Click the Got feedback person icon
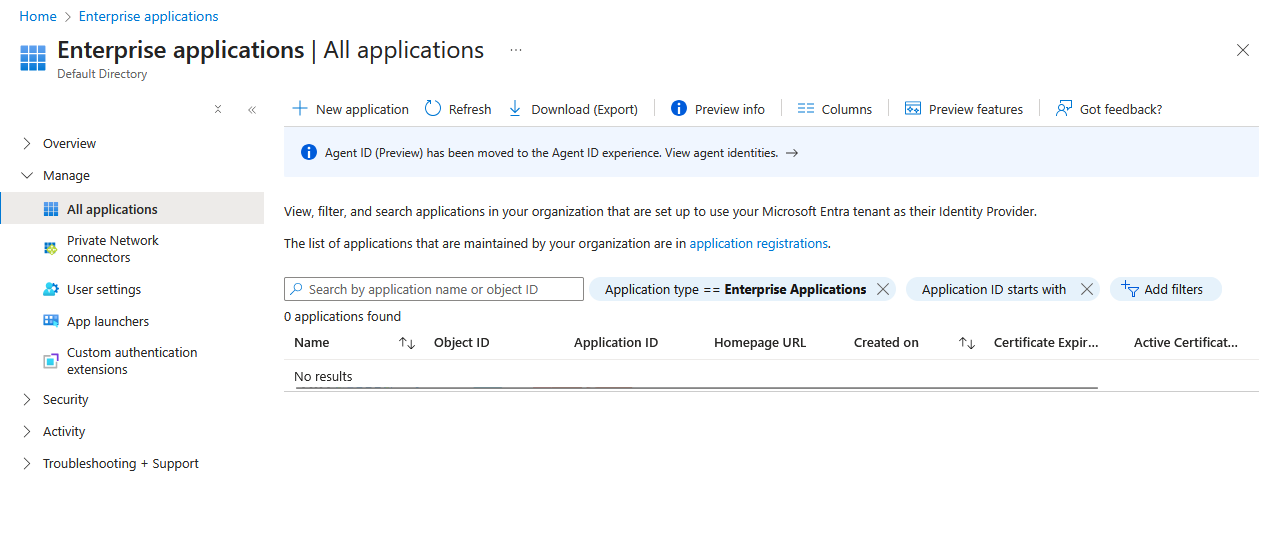1276x538 pixels. [1064, 108]
